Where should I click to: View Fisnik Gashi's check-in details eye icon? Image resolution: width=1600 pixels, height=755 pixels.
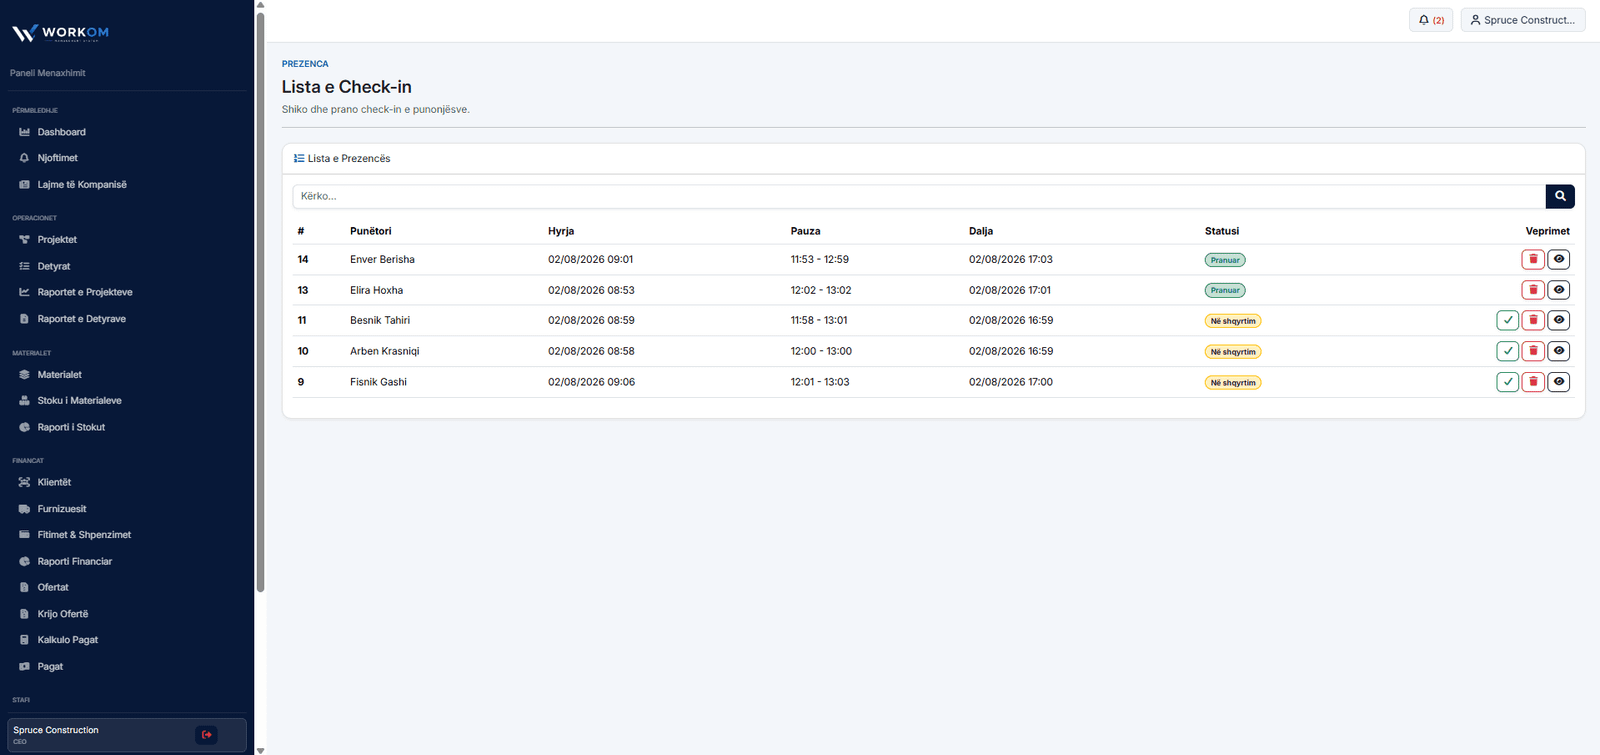tap(1559, 382)
